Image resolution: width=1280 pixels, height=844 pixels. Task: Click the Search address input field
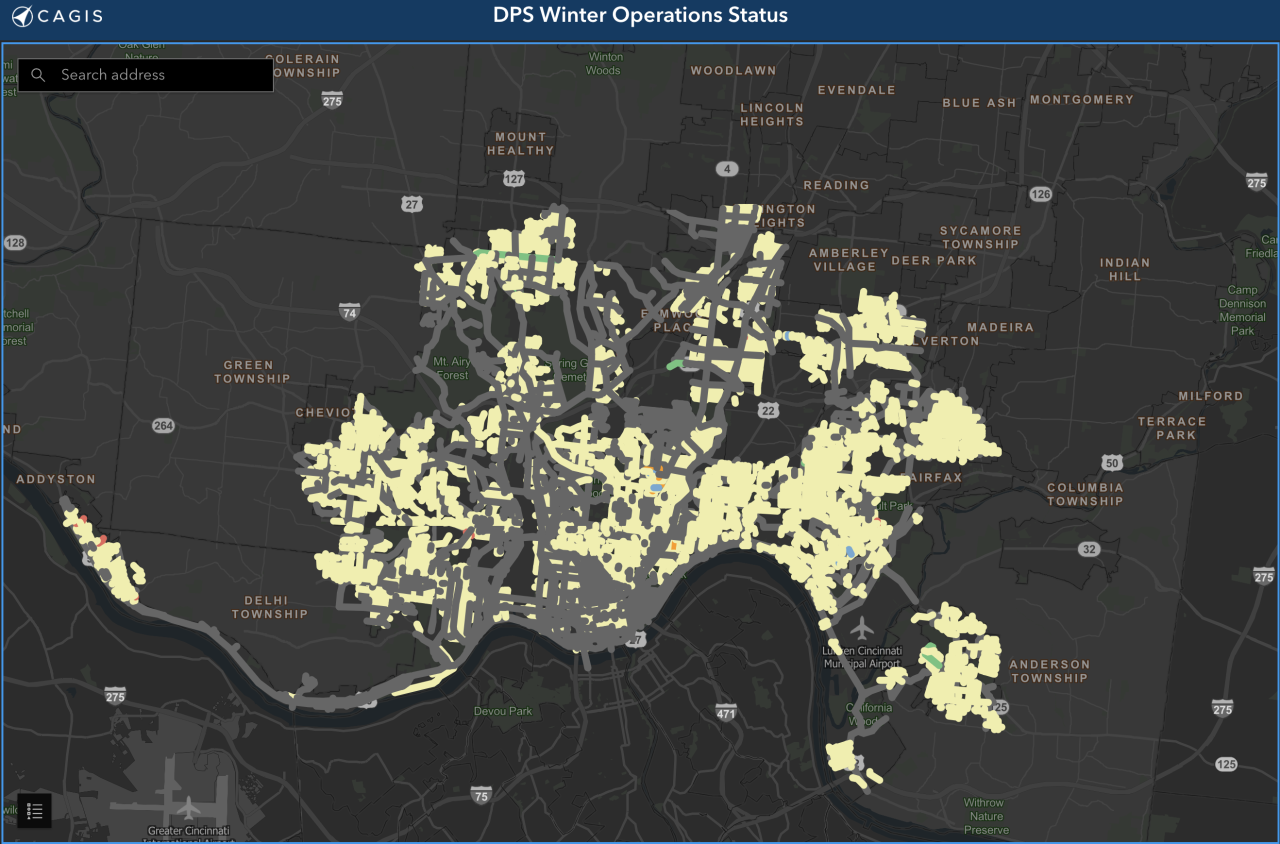click(150, 74)
